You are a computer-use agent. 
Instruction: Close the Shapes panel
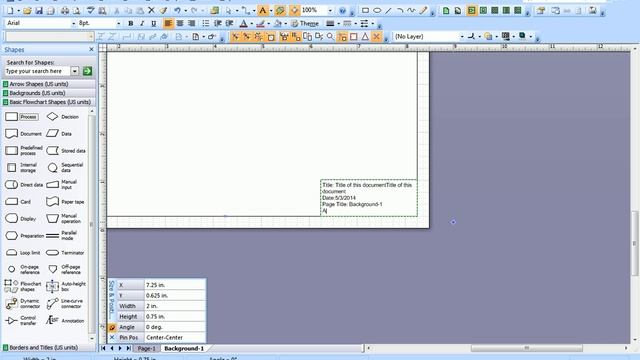click(91, 49)
